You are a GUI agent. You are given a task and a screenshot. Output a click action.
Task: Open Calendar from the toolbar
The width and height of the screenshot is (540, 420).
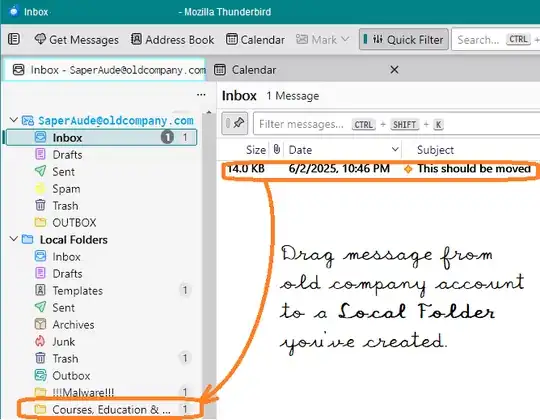point(255,40)
